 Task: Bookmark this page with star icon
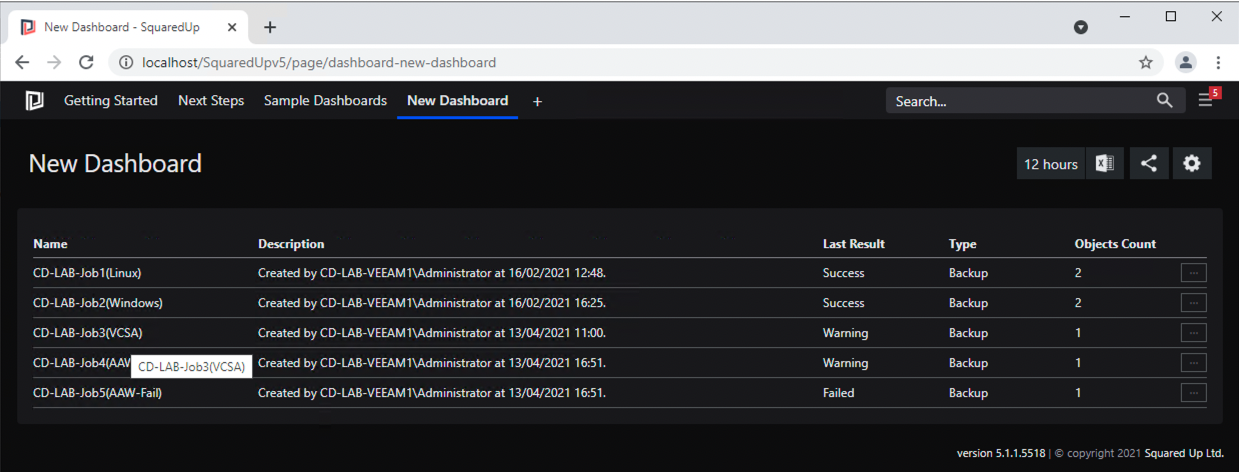[1146, 62]
